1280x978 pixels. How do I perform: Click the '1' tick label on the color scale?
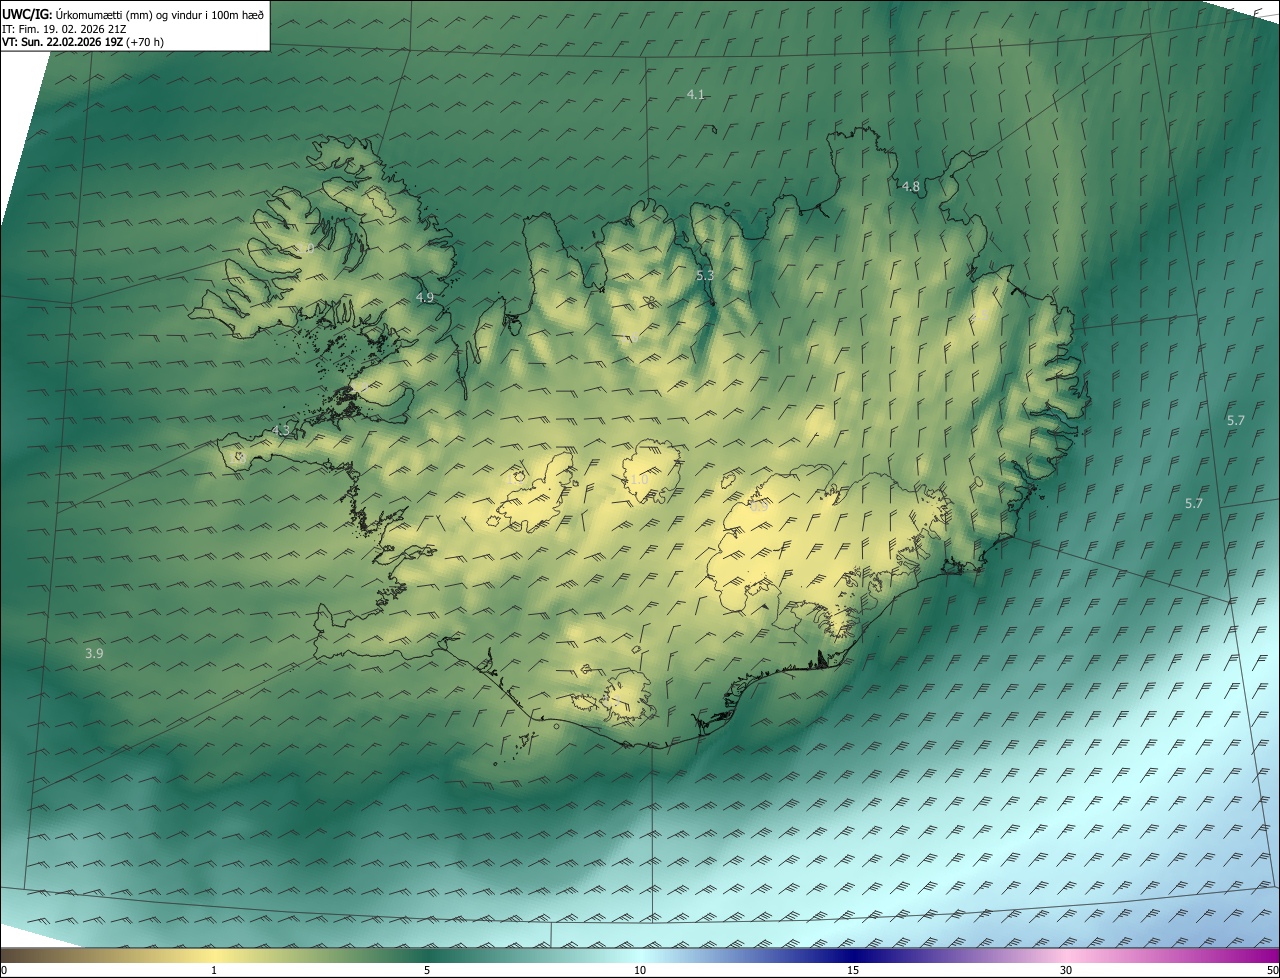click(214, 970)
